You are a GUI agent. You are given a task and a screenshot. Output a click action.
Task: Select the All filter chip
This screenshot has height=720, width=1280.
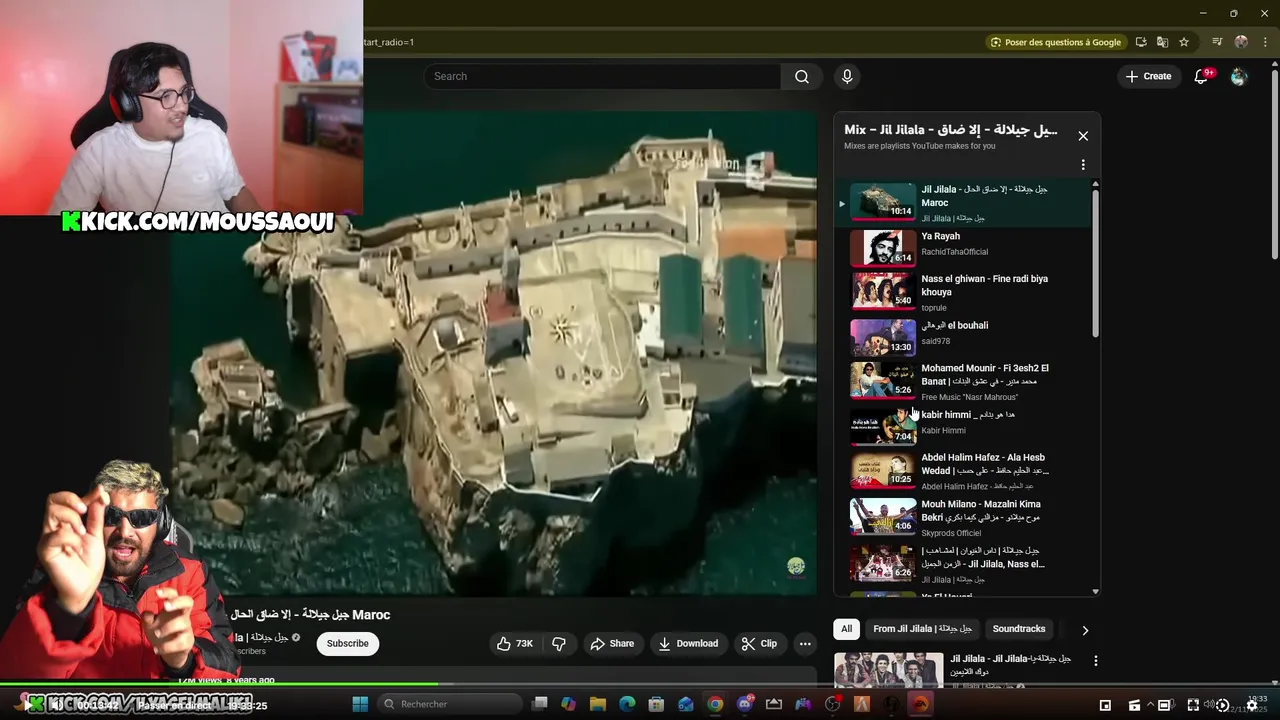pos(846,629)
